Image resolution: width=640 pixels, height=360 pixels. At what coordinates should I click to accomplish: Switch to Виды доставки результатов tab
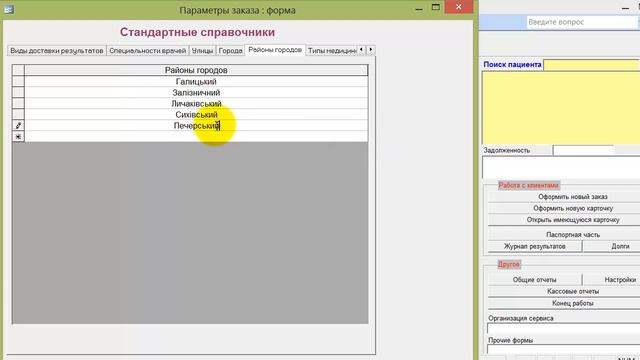[x=57, y=51]
